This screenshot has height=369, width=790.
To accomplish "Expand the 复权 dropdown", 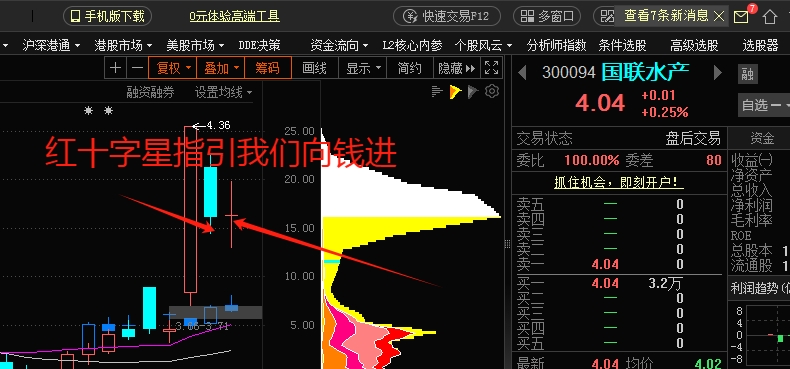I will (x=174, y=68).
